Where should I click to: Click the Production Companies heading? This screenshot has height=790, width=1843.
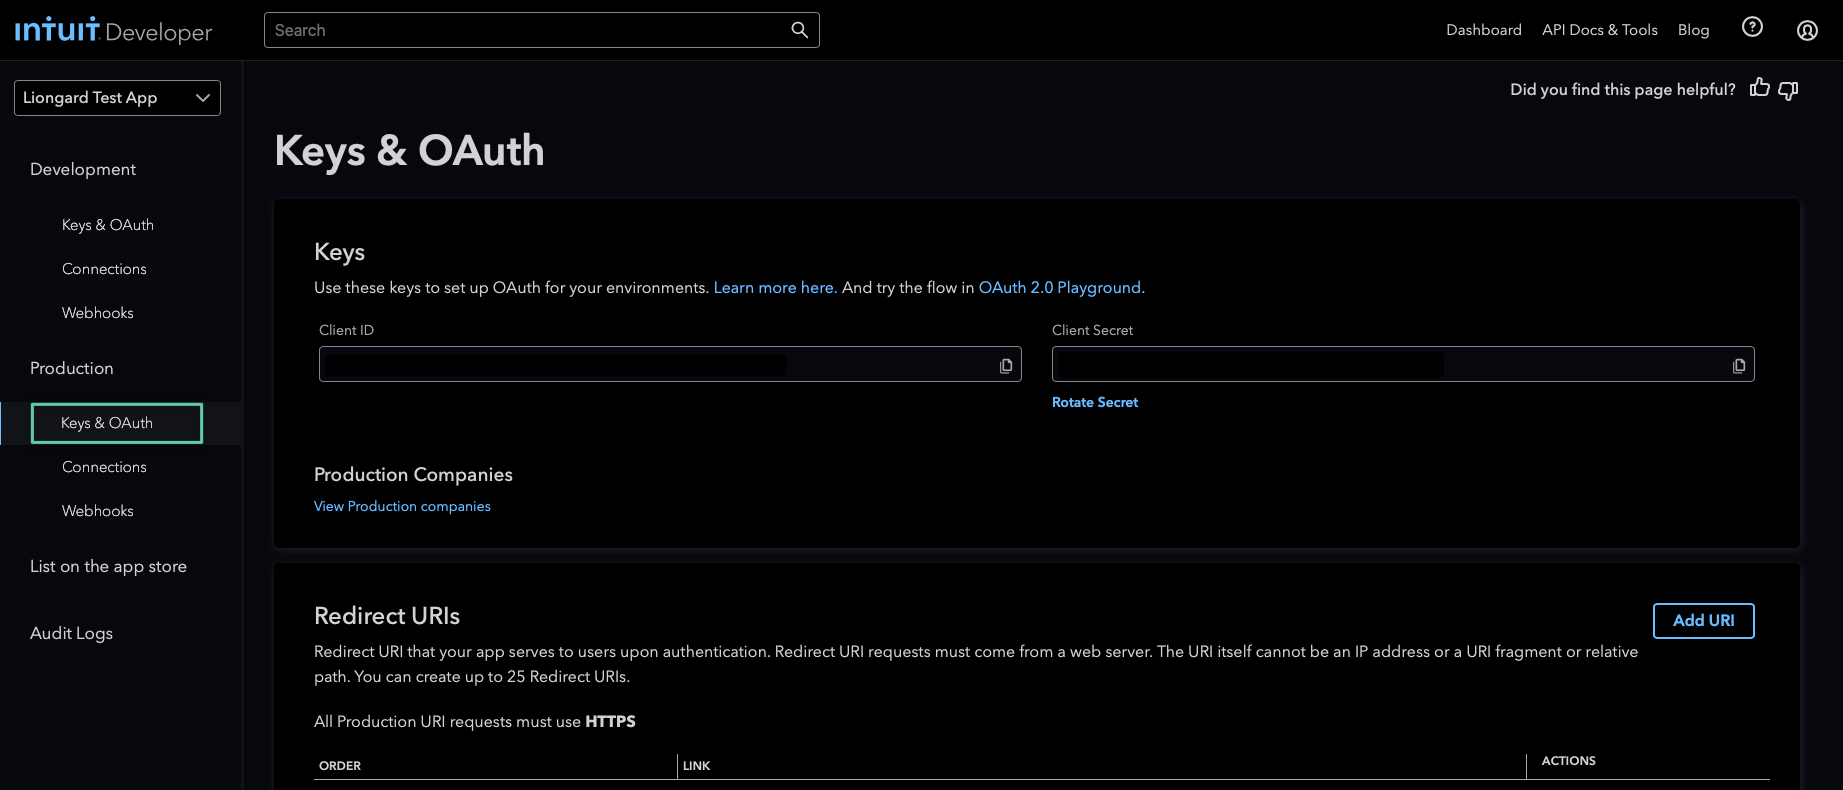tap(413, 474)
